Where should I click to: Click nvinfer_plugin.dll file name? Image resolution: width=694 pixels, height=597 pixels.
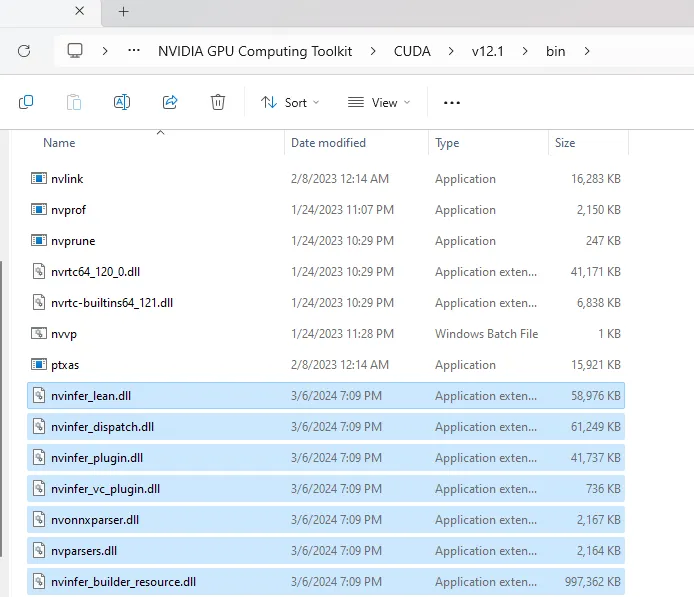(x=97, y=458)
